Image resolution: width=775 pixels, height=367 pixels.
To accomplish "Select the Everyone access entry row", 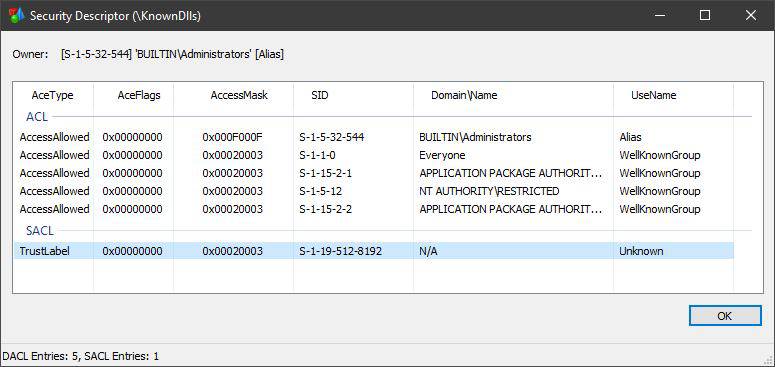I will click(x=374, y=155).
